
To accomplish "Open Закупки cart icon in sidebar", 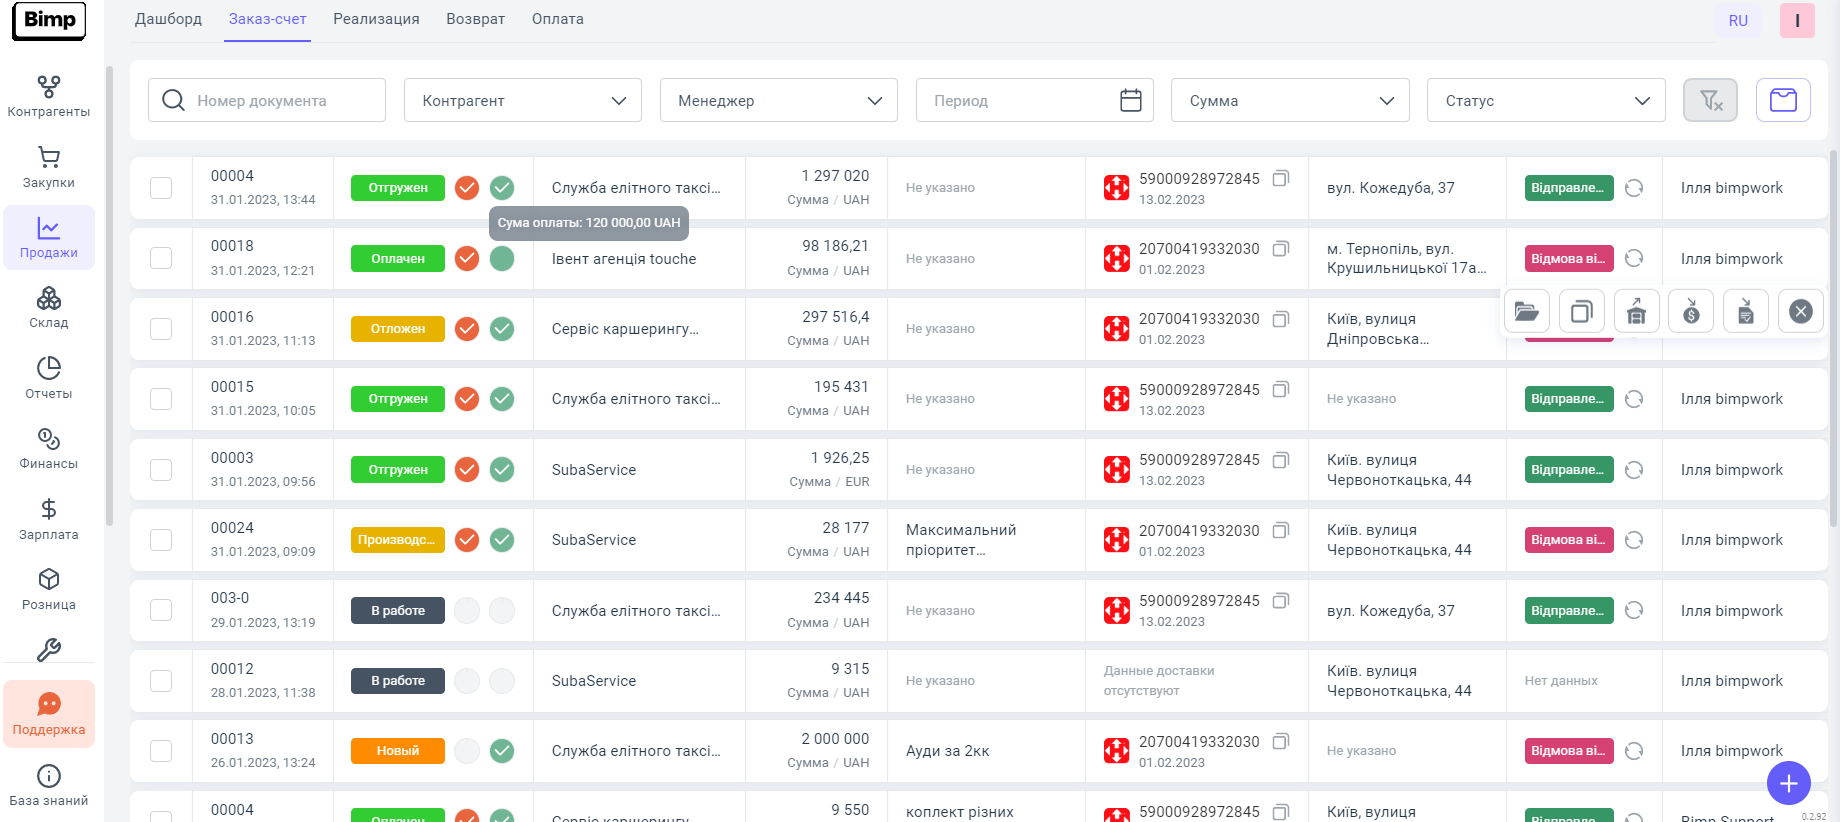I will [48, 167].
